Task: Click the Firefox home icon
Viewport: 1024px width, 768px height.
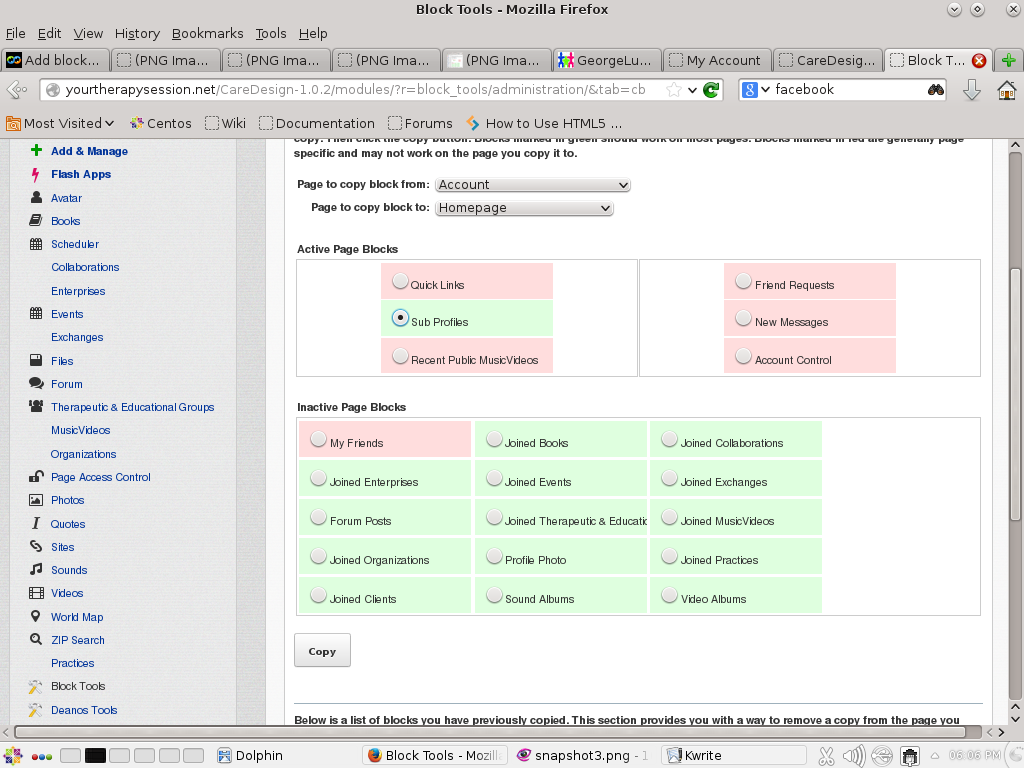Action: [x=1006, y=90]
